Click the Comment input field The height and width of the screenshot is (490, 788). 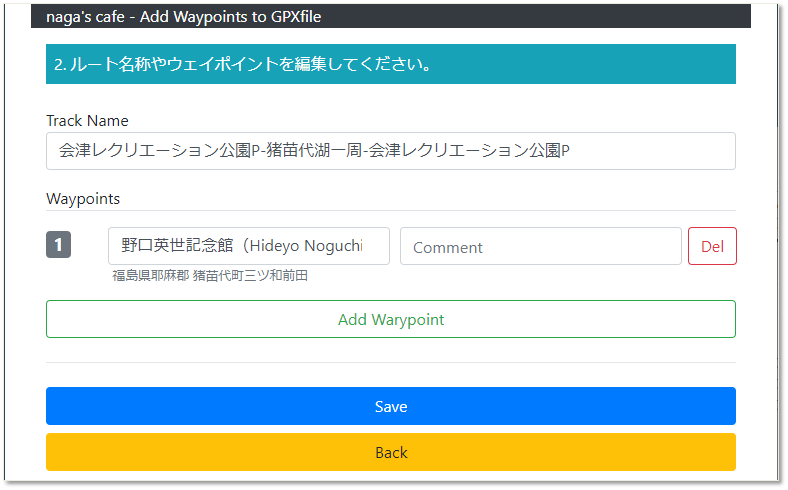(541, 246)
